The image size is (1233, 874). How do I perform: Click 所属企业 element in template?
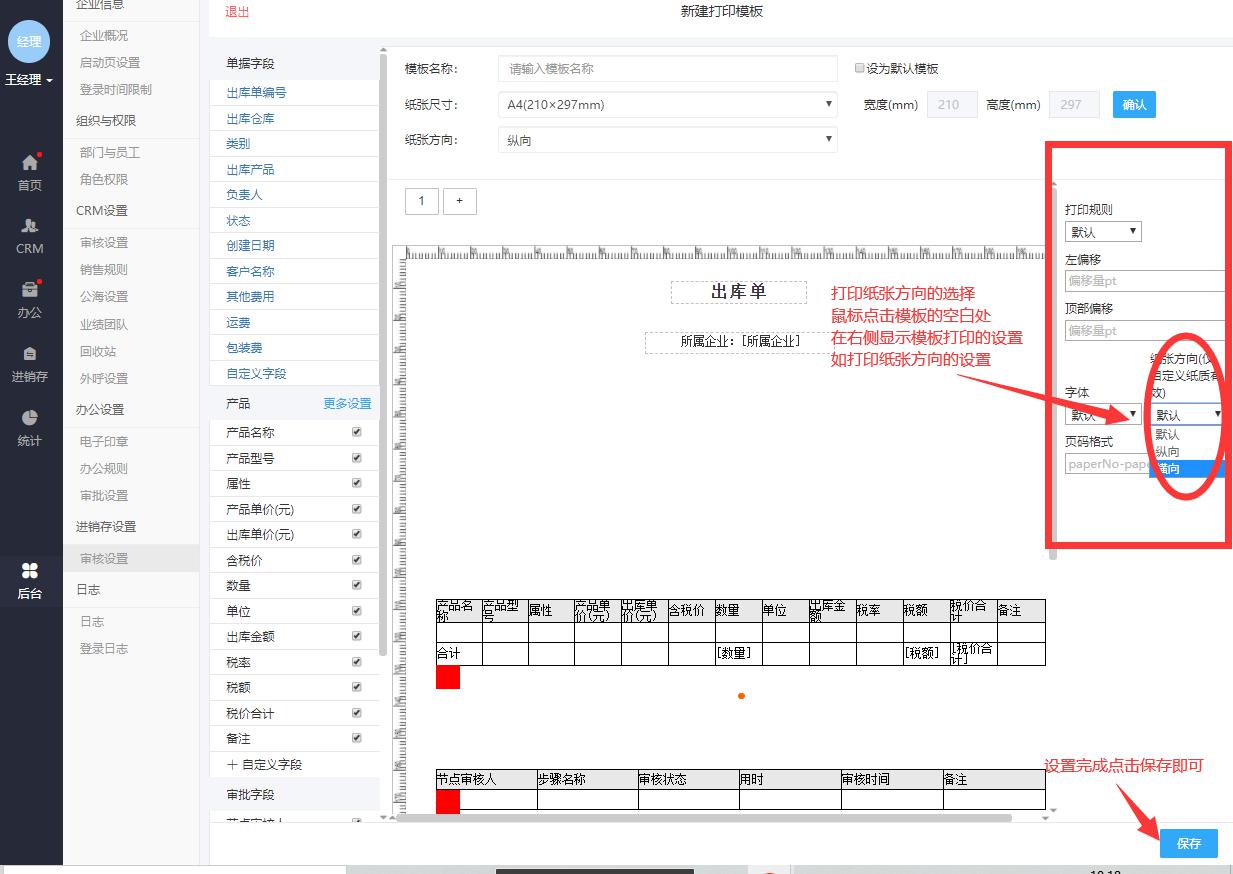coord(740,341)
